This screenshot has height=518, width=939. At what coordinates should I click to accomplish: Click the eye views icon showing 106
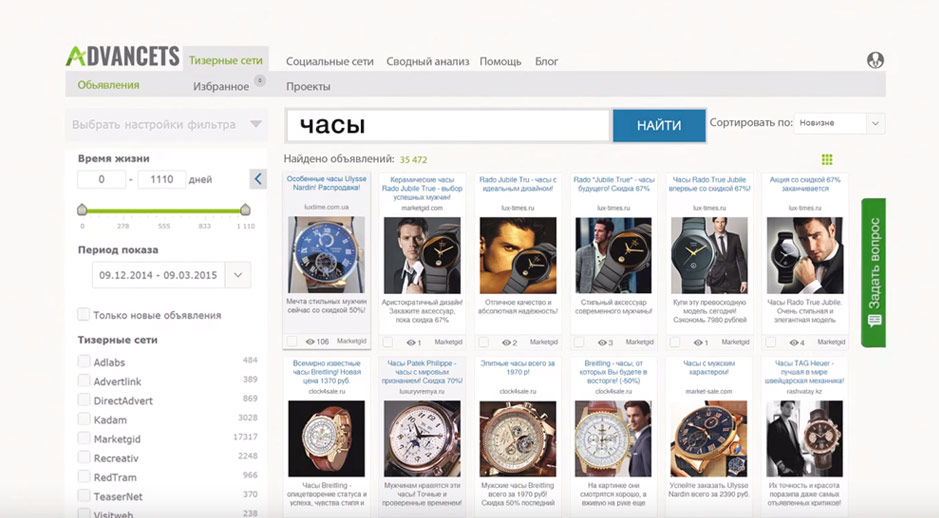coord(310,342)
